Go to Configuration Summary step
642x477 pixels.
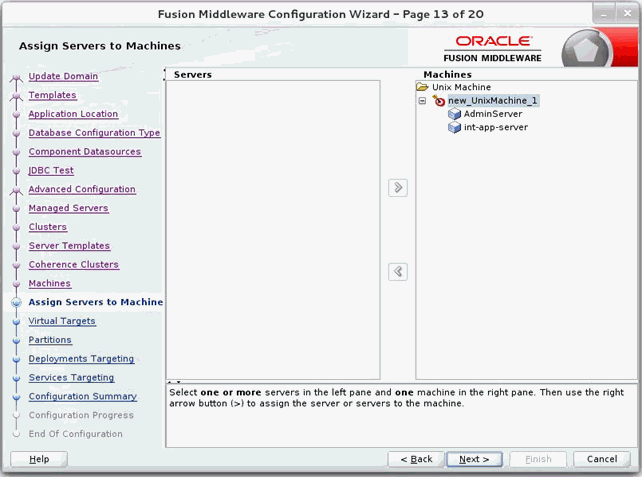(83, 396)
